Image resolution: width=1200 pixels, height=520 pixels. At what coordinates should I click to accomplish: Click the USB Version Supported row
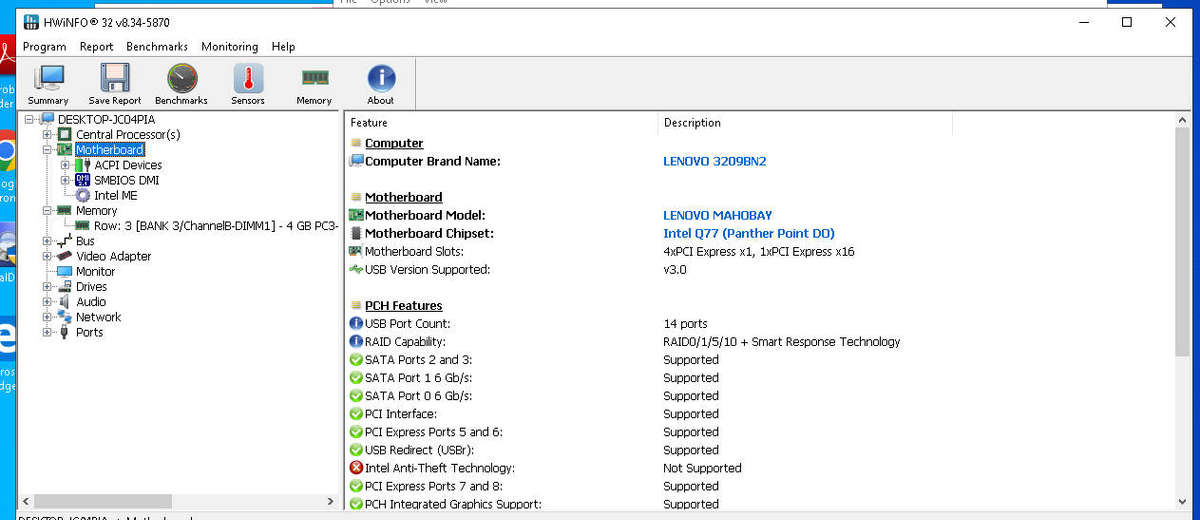tap(760, 269)
